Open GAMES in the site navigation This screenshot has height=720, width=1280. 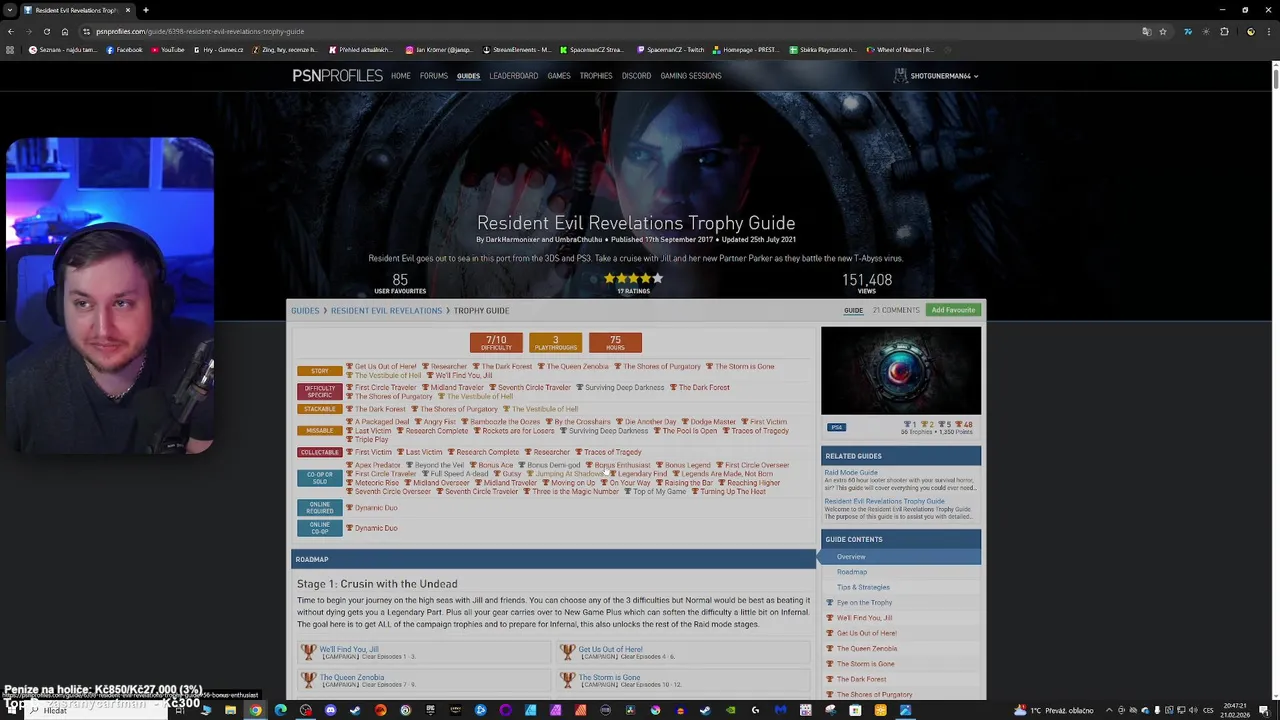559,76
